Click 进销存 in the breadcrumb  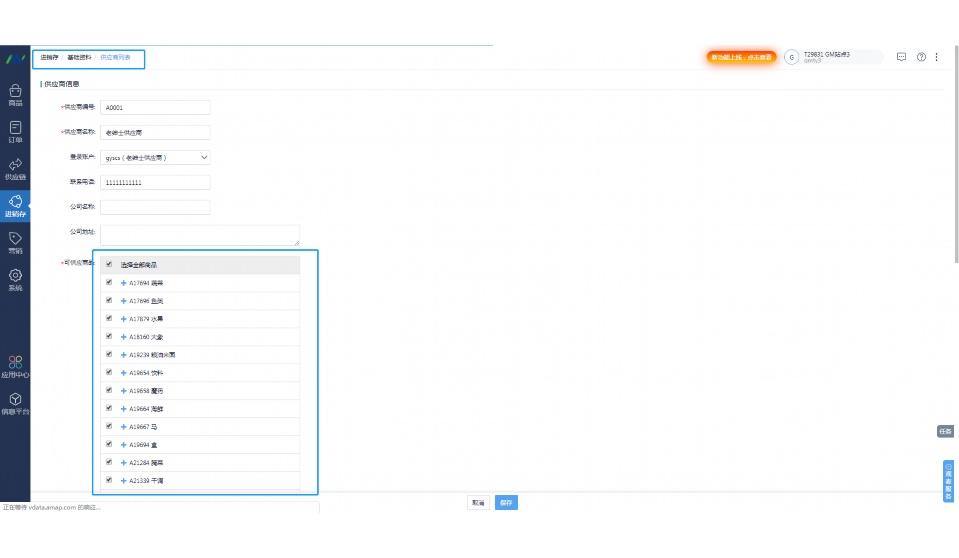pos(48,58)
